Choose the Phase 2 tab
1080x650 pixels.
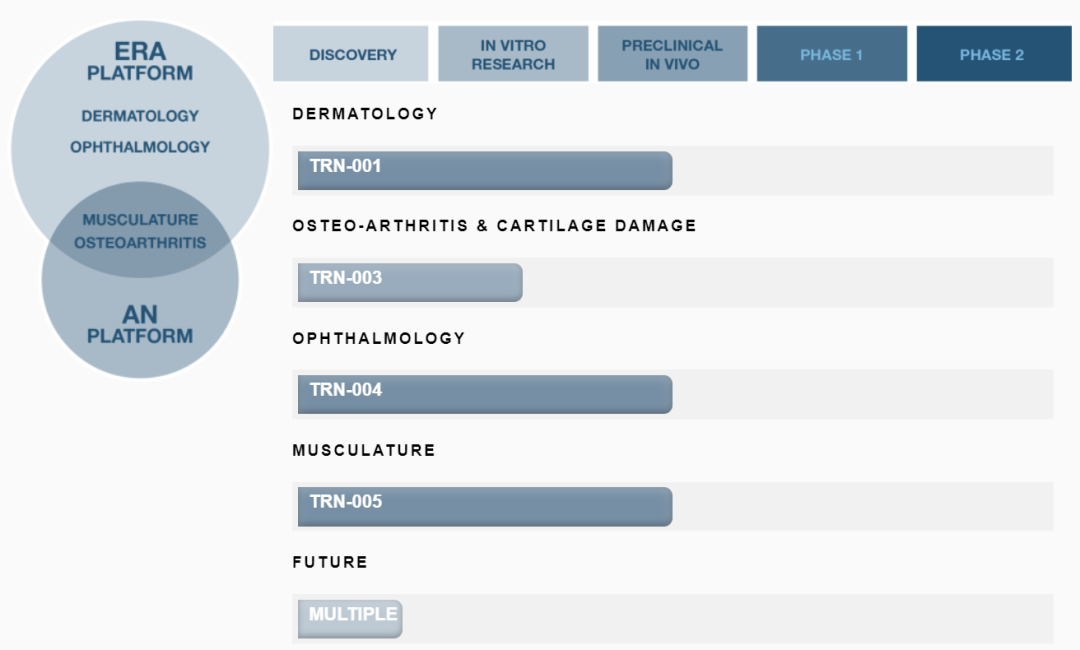tap(992, 54)
